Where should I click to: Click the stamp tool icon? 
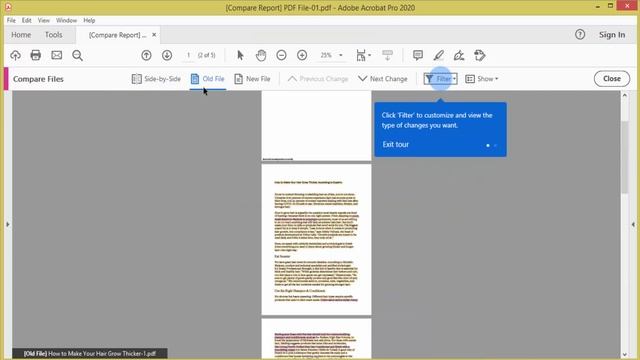point(480,55)
